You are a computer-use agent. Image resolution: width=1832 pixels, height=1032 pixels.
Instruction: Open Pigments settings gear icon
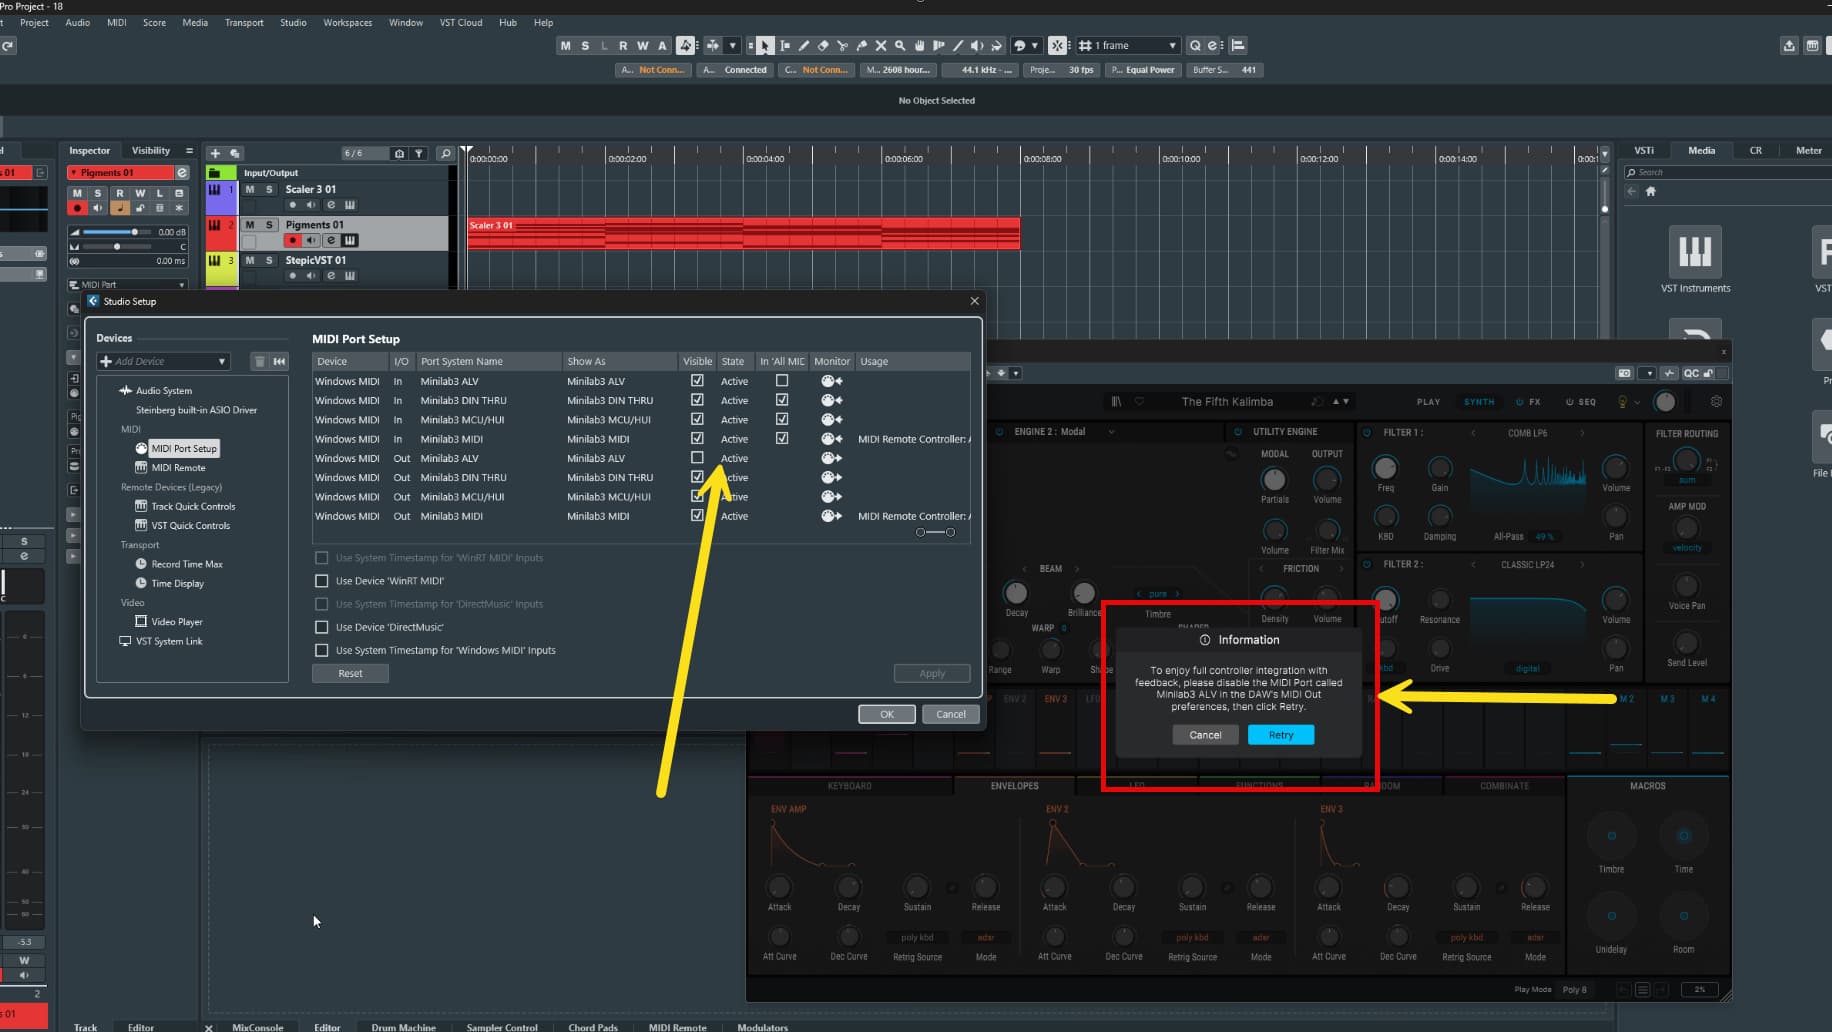click(x=1716, y=402)
